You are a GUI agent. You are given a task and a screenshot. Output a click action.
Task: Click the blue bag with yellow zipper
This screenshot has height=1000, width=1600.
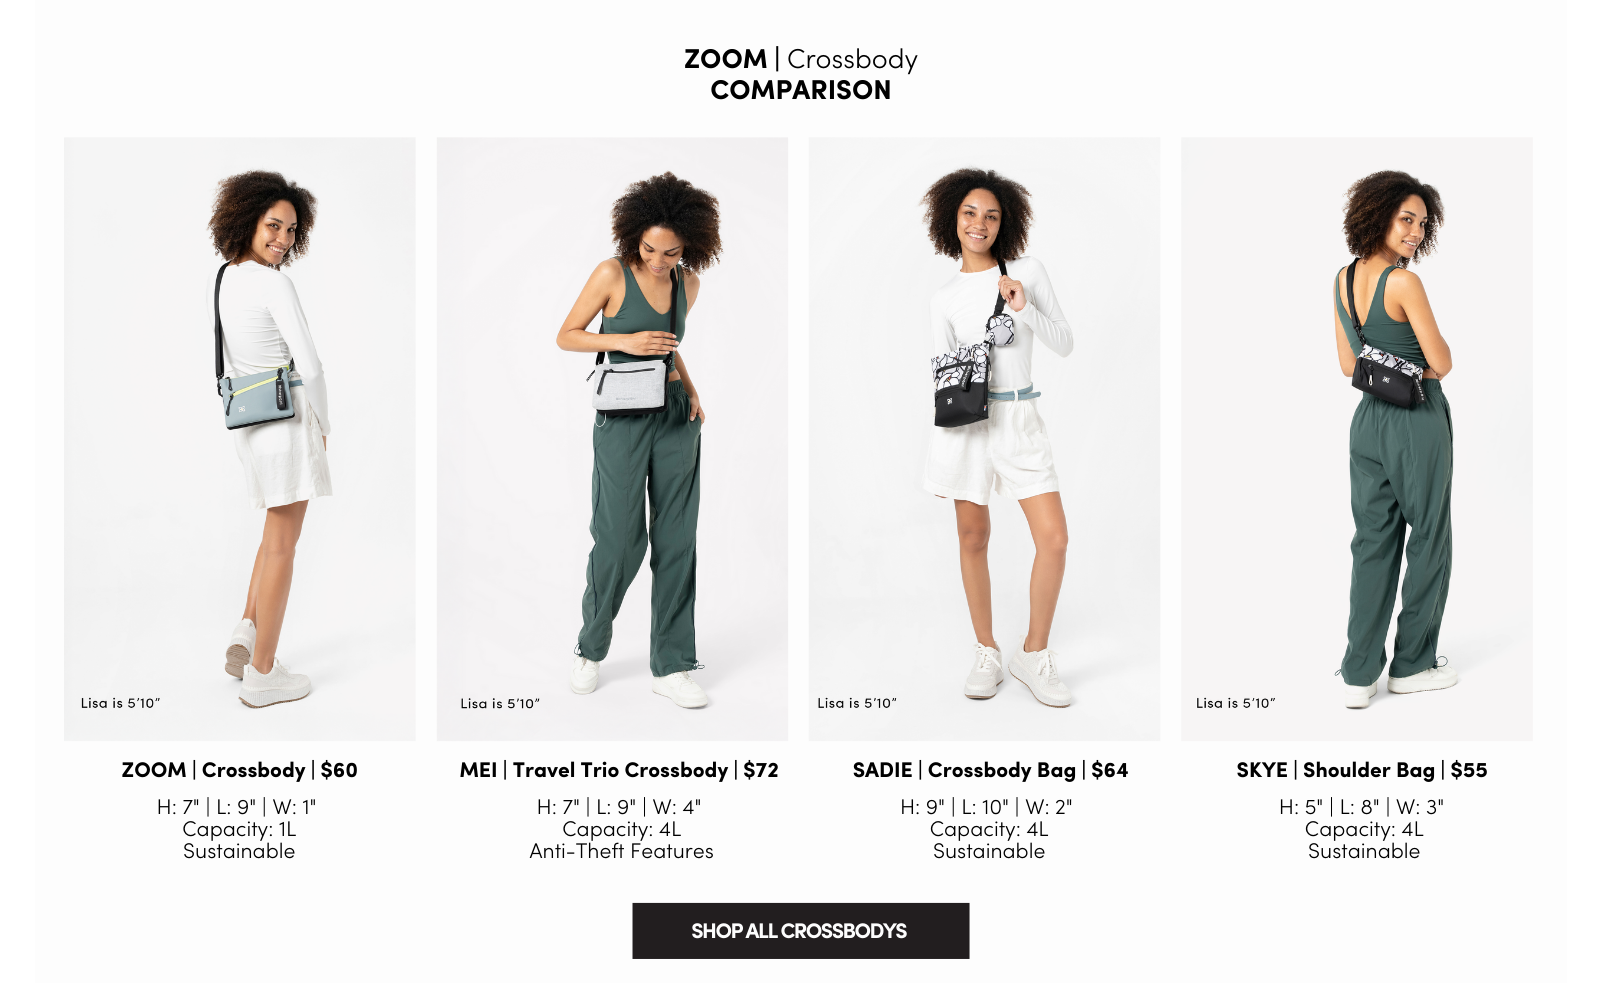[258, 397]
